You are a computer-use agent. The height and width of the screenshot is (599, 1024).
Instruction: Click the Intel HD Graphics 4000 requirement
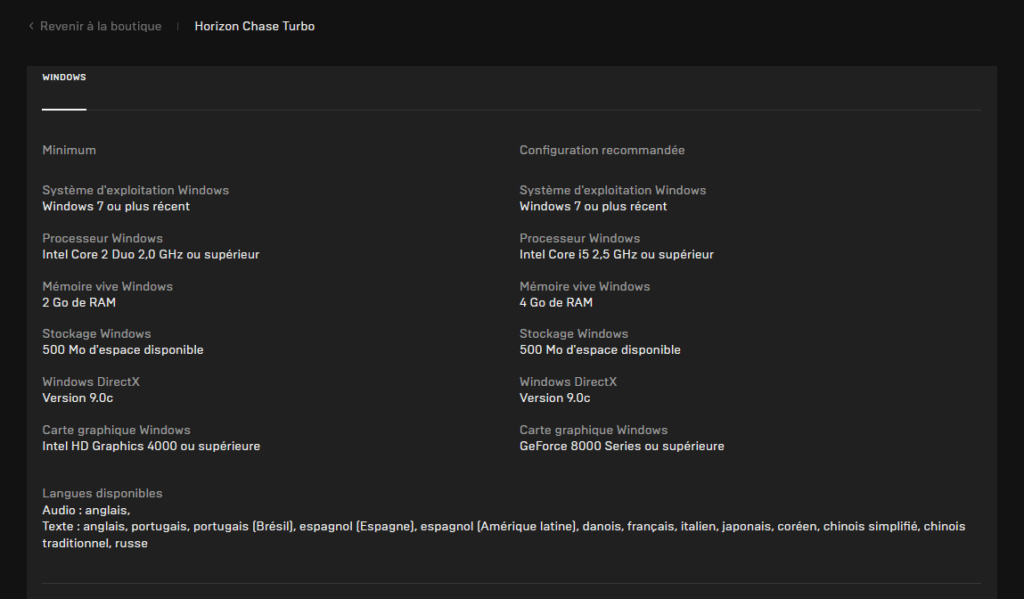[x=152, y=446]
